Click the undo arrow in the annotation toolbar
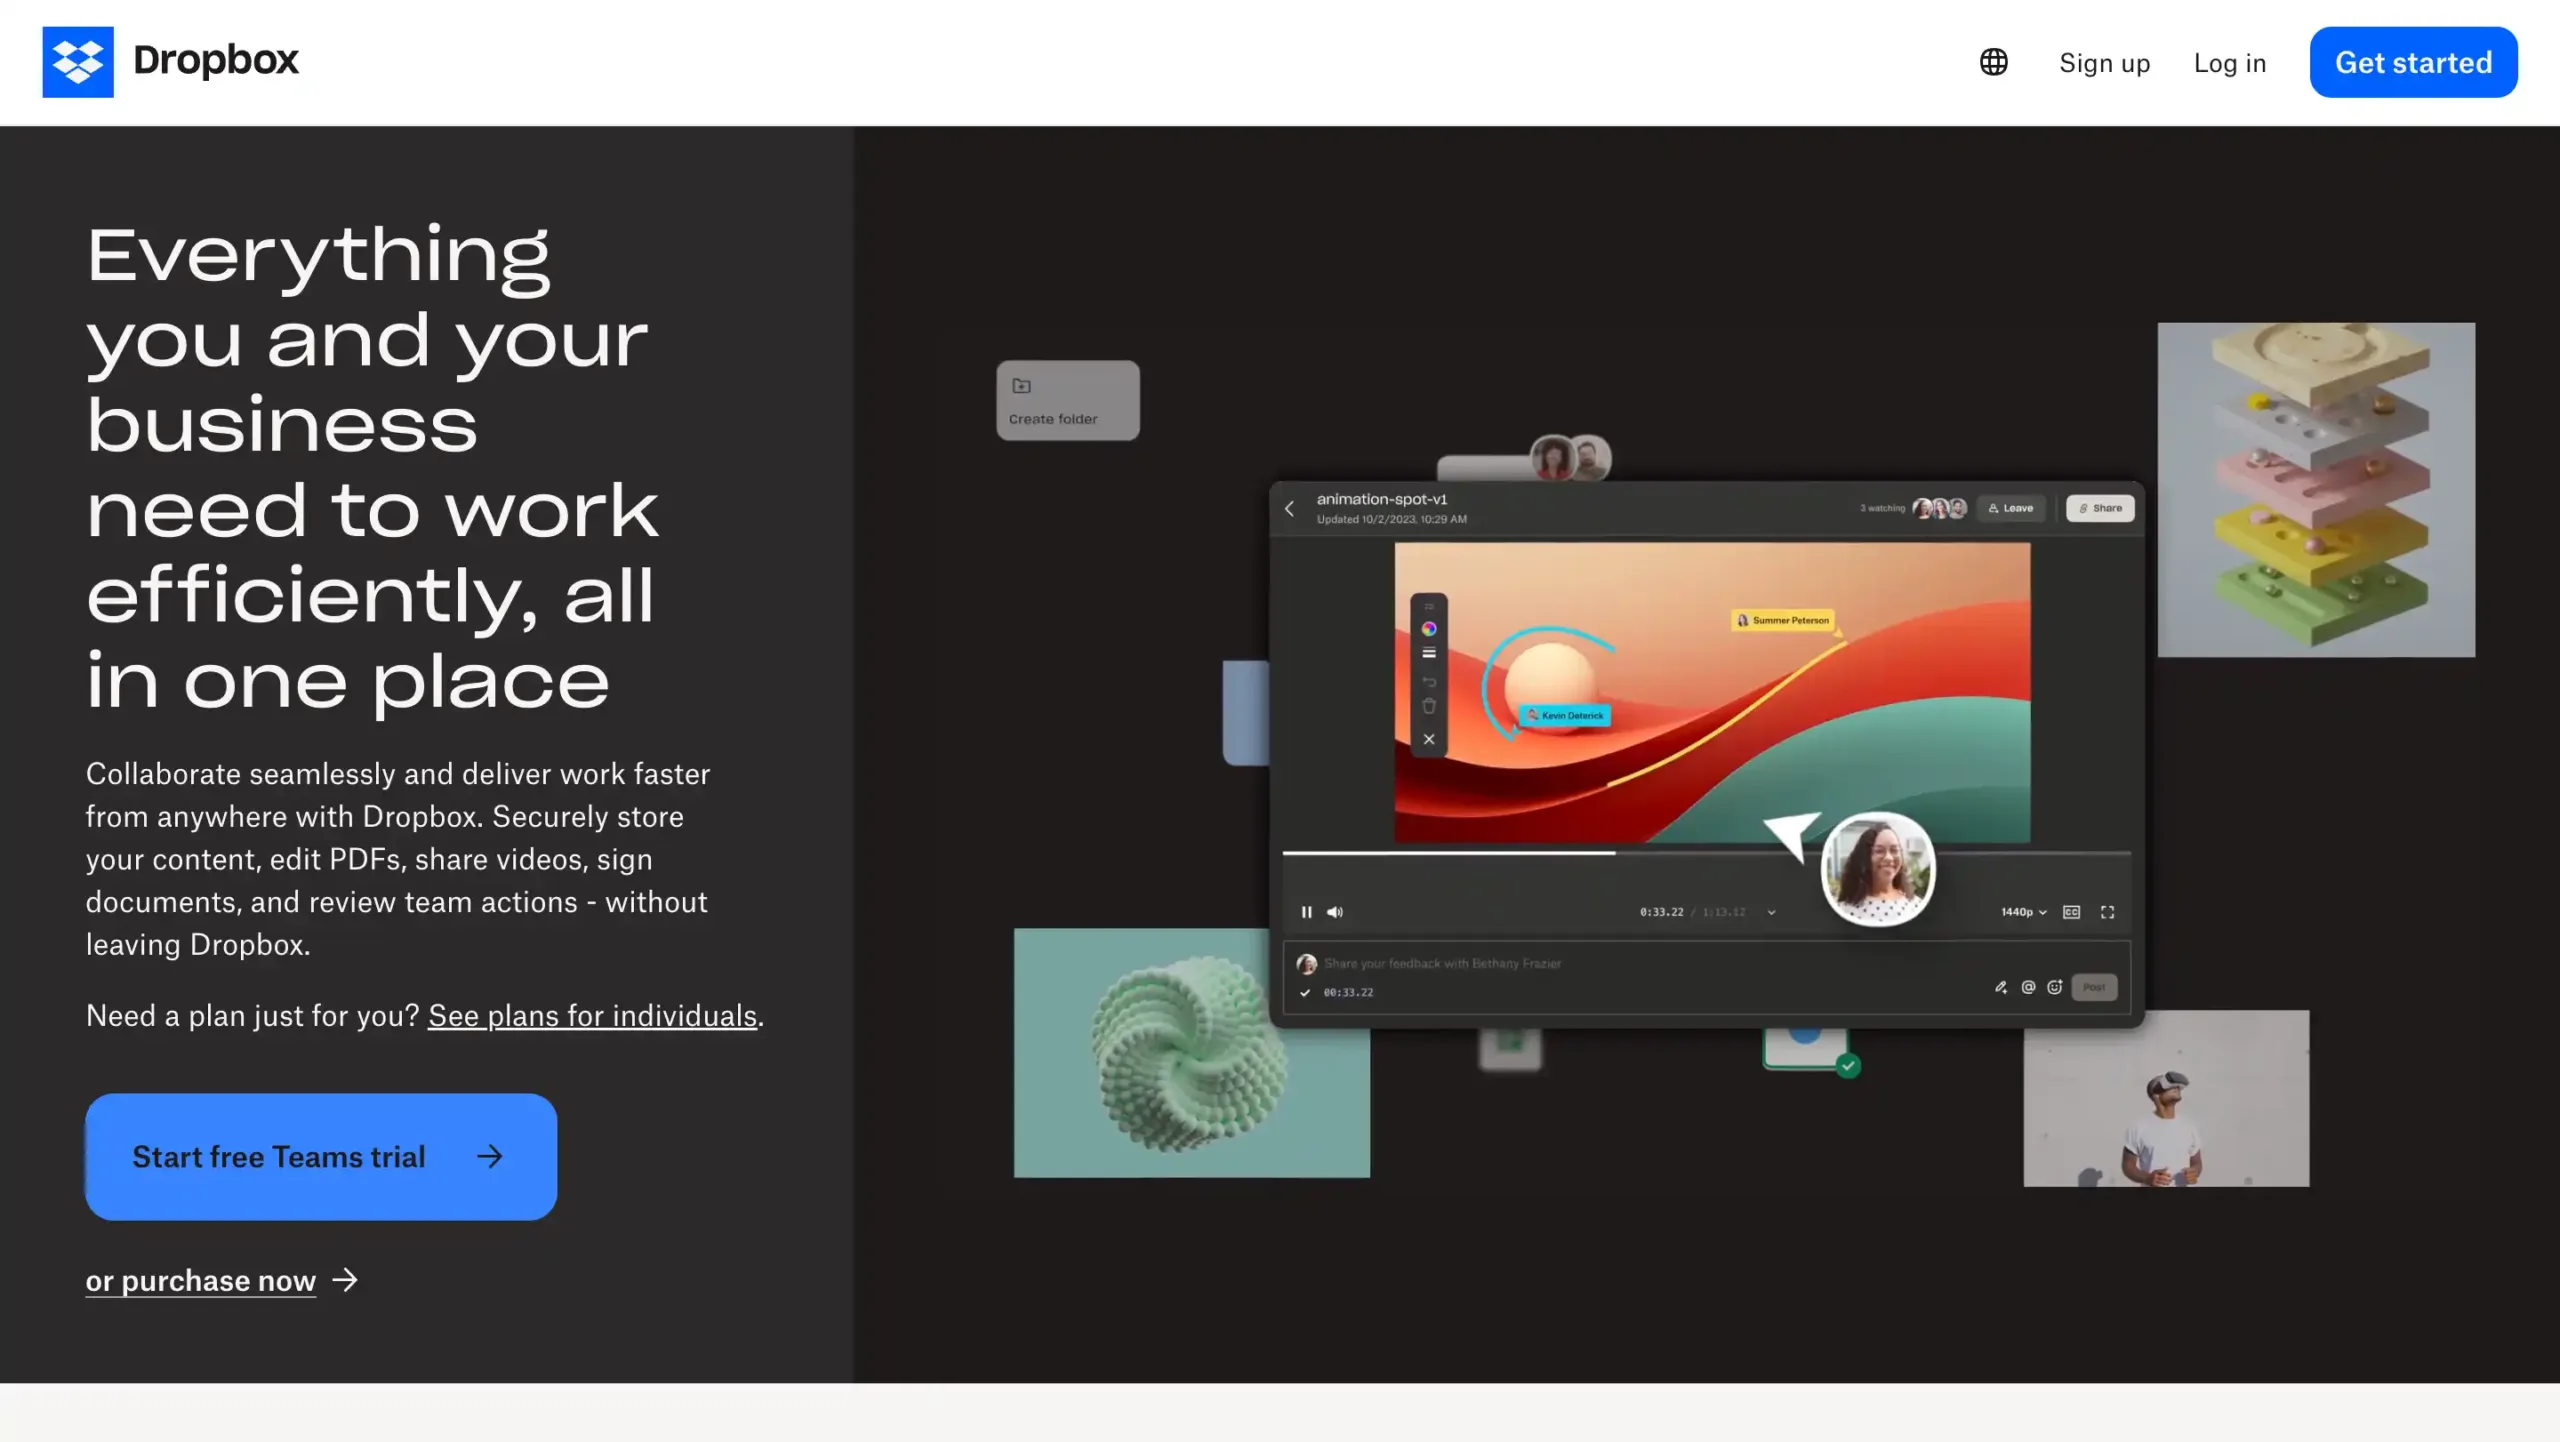 point(1429,682)
